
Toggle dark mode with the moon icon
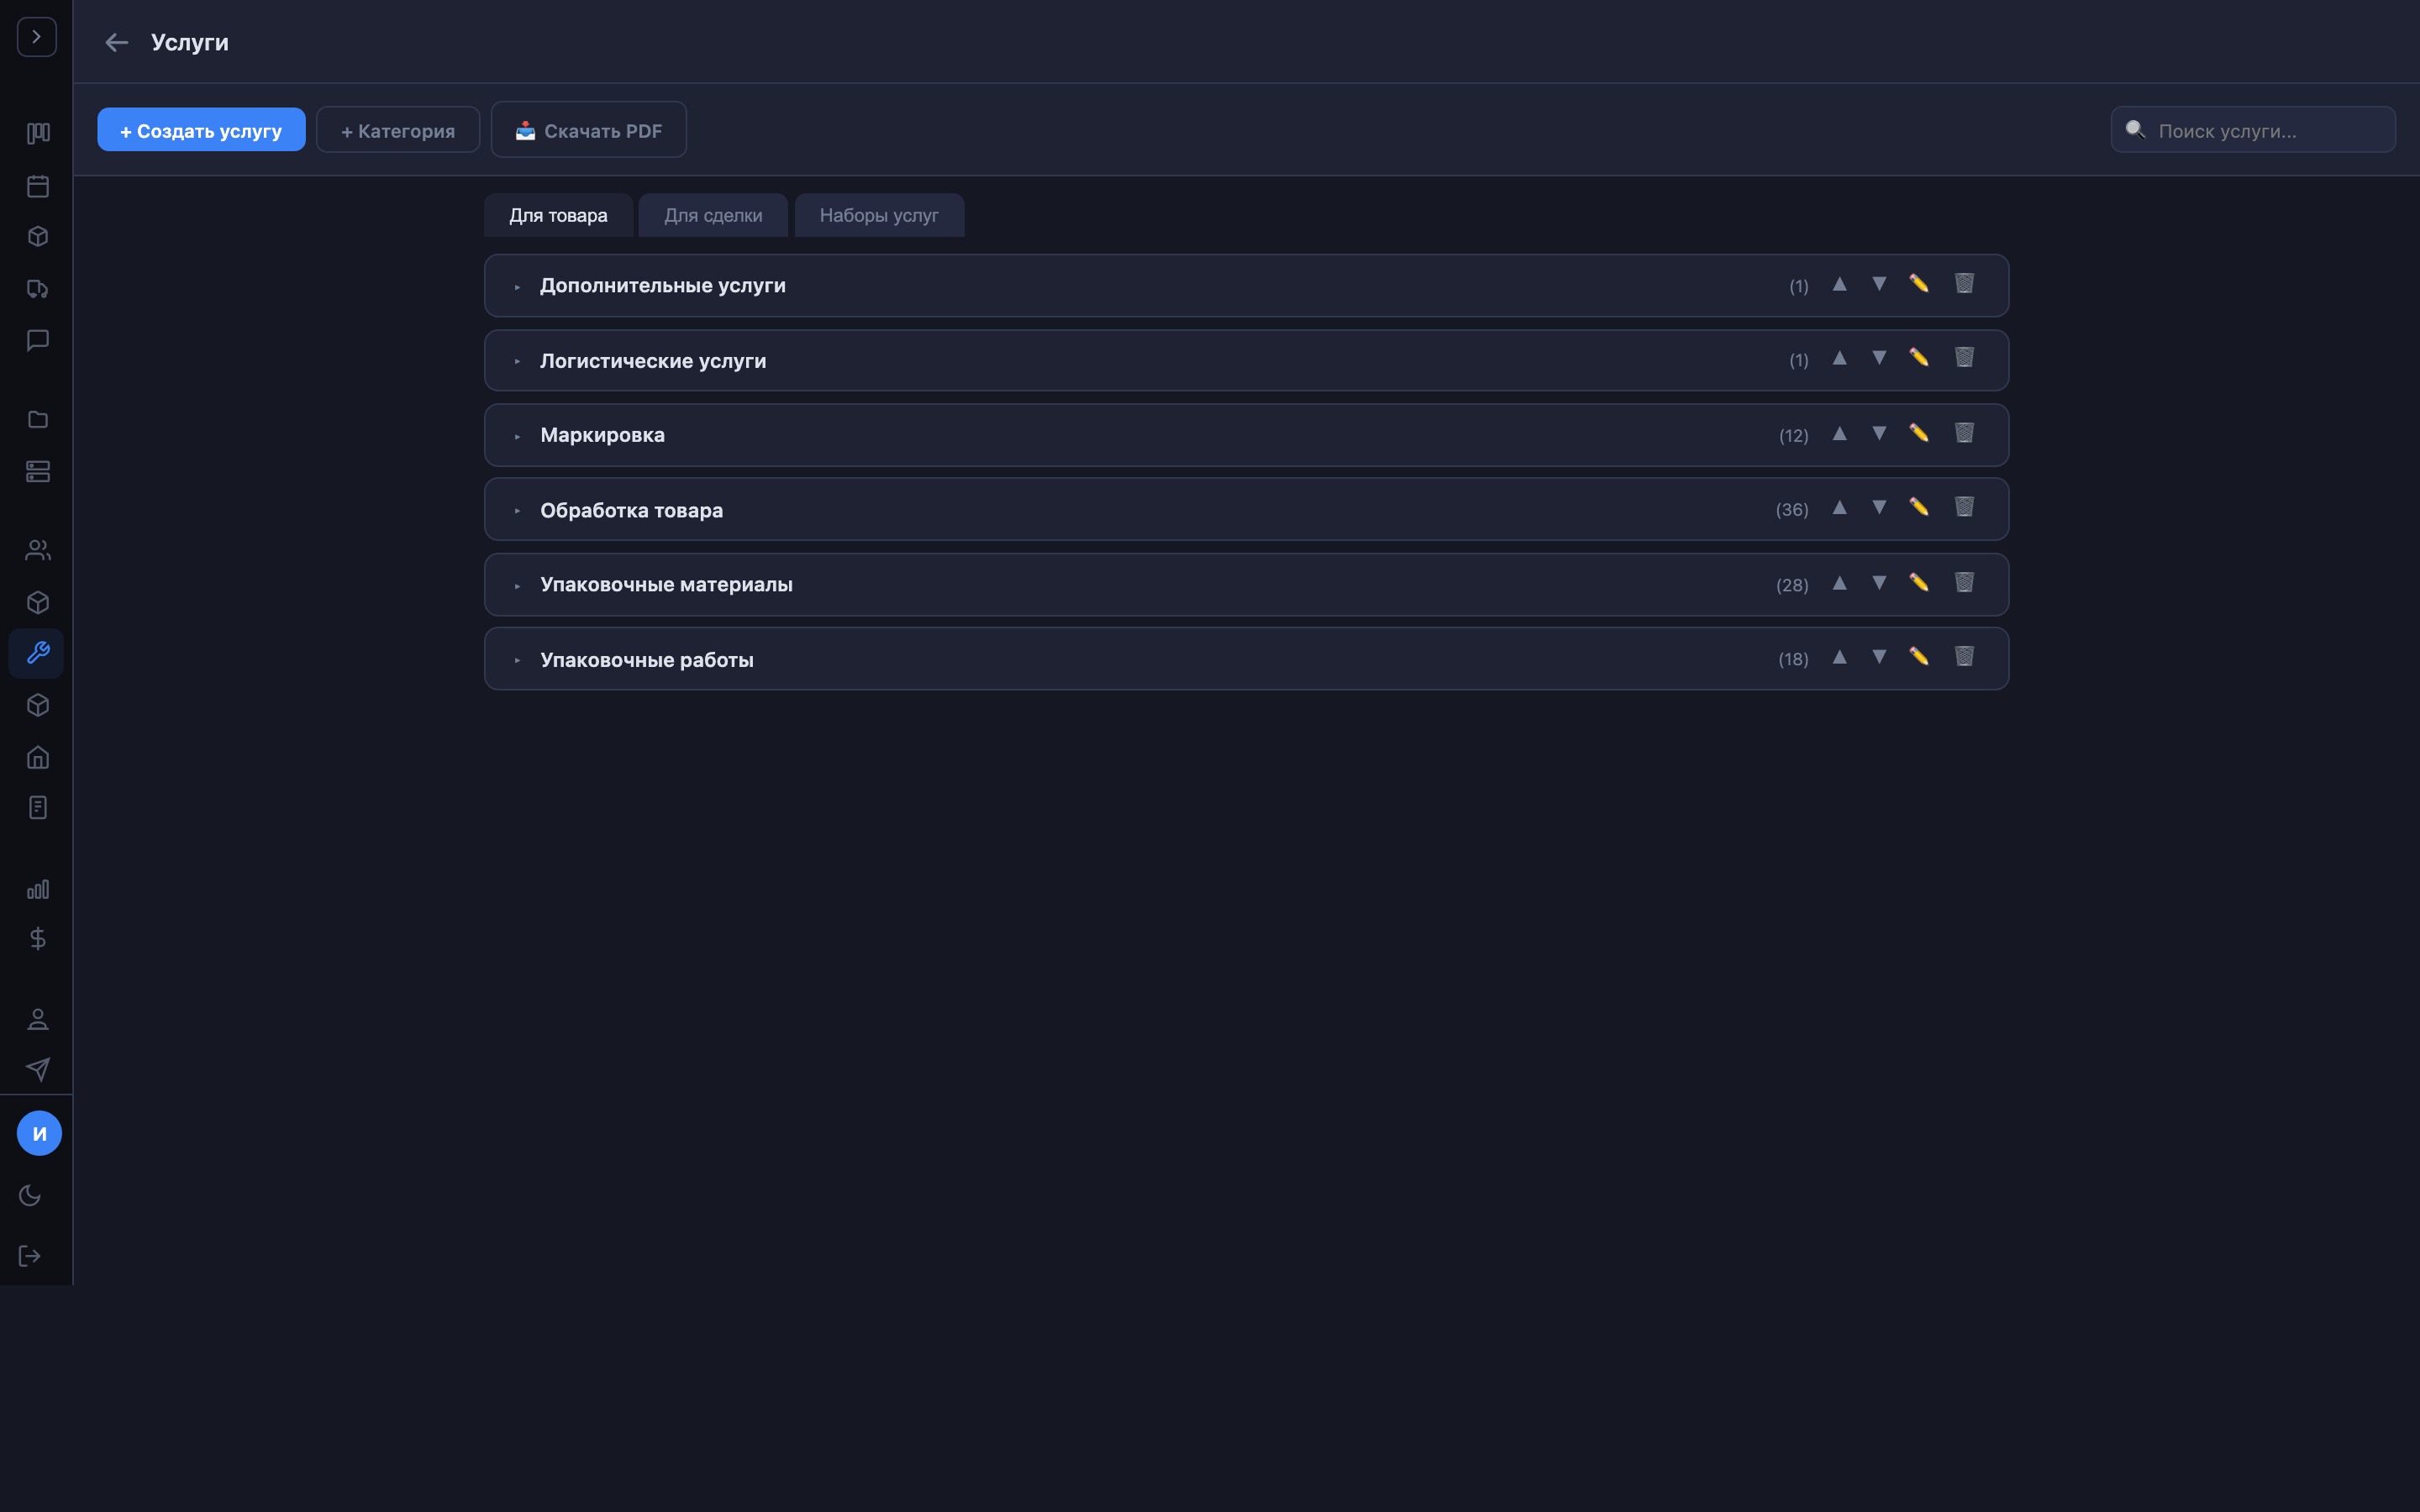coord(30,1195)
